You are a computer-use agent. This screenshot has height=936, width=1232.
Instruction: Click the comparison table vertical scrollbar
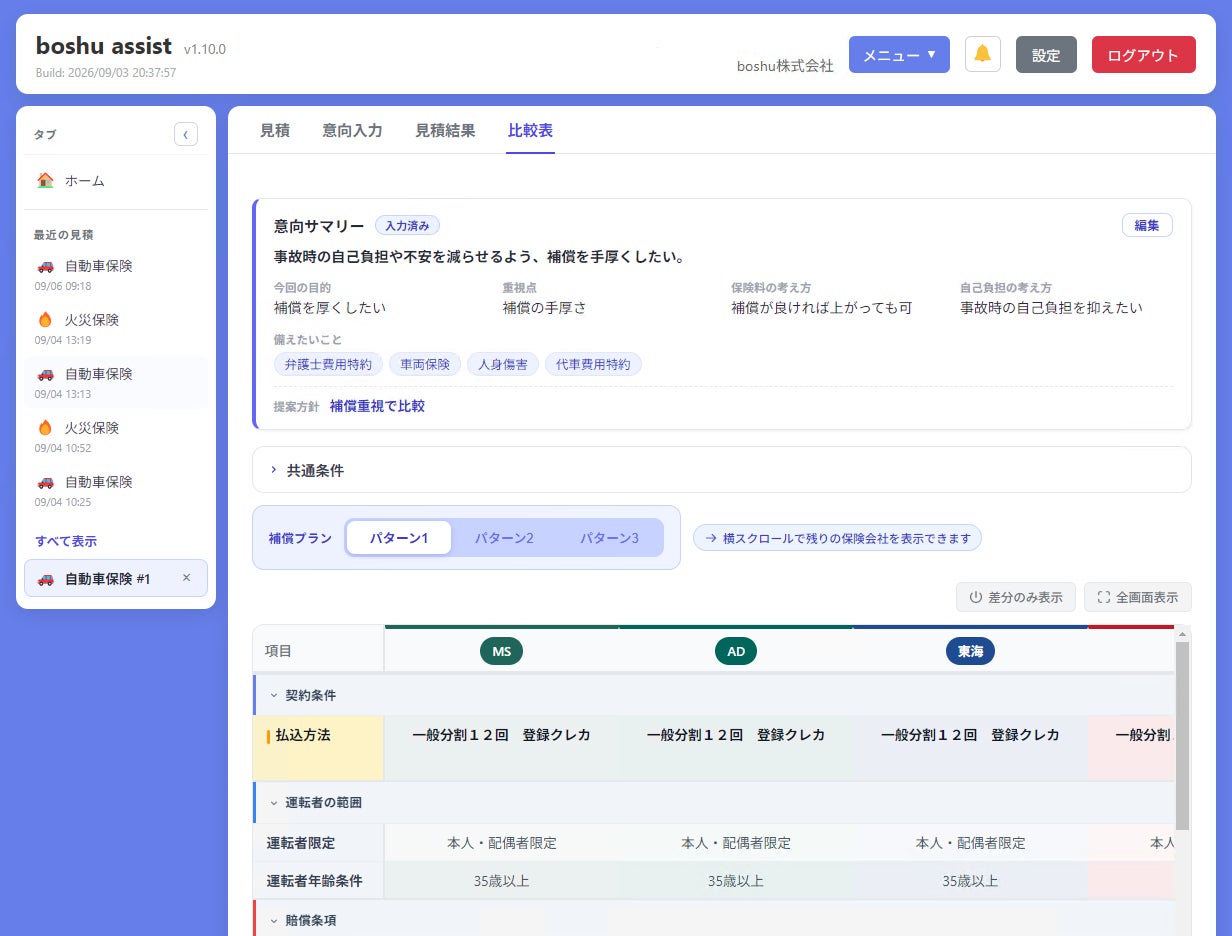tap(1182, 735)
